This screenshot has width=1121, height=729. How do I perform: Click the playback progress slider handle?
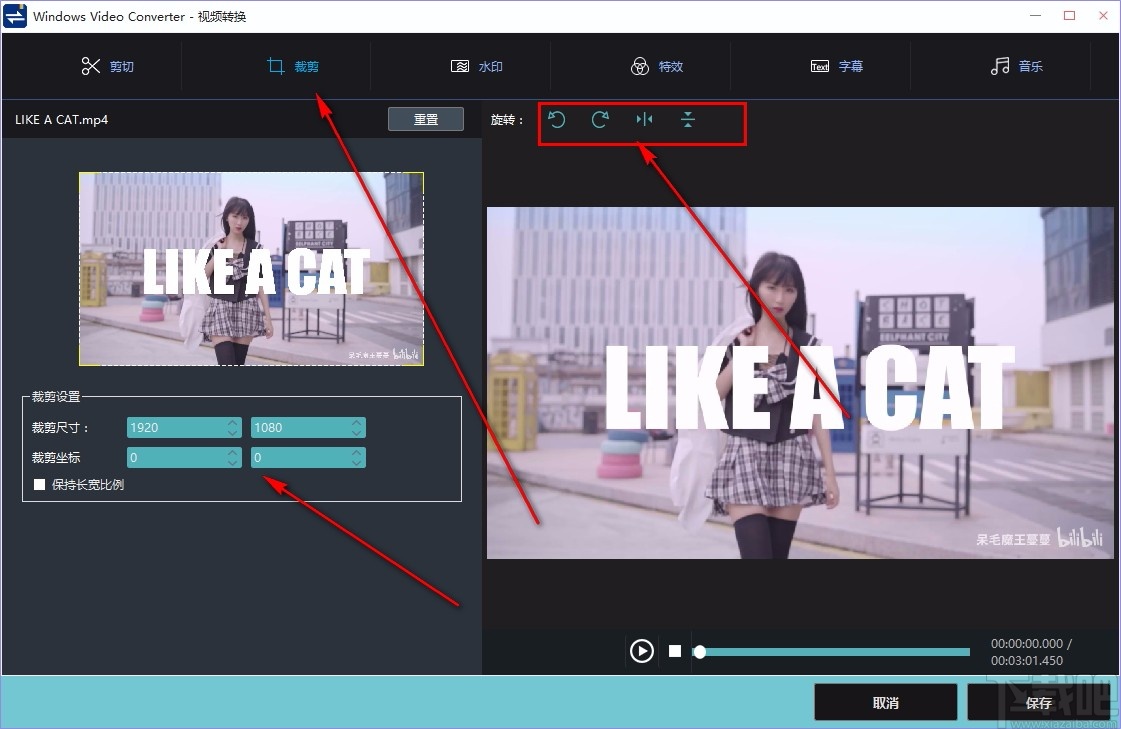700,651
